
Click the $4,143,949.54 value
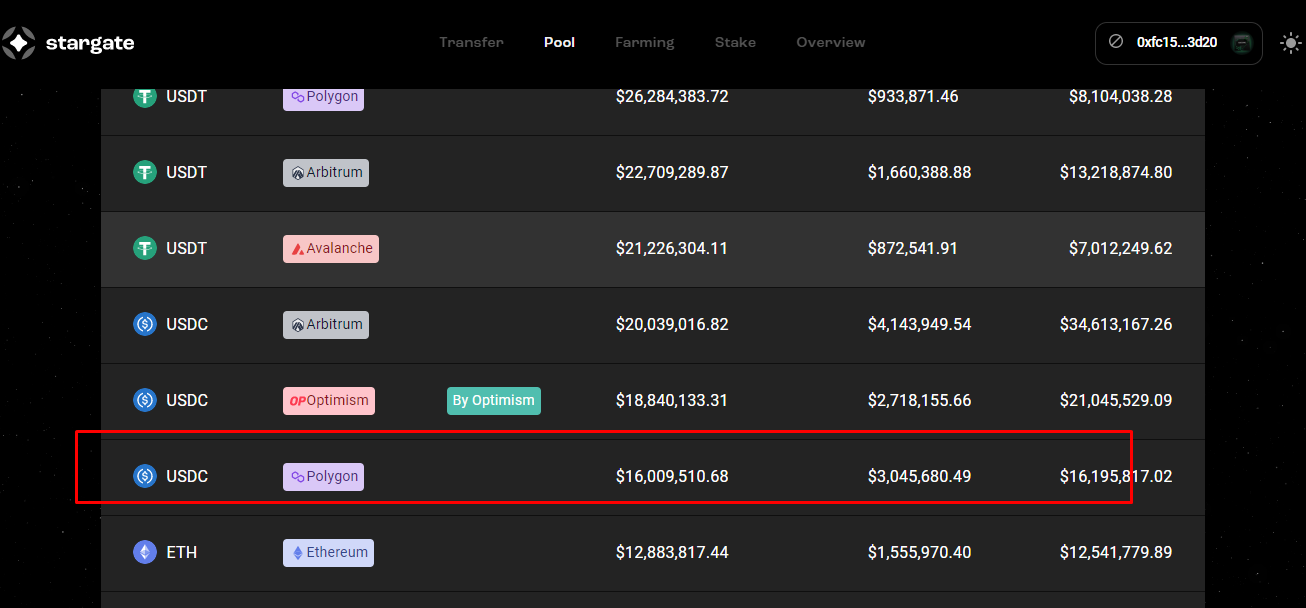pyautogui.click(x=920, y=324)
